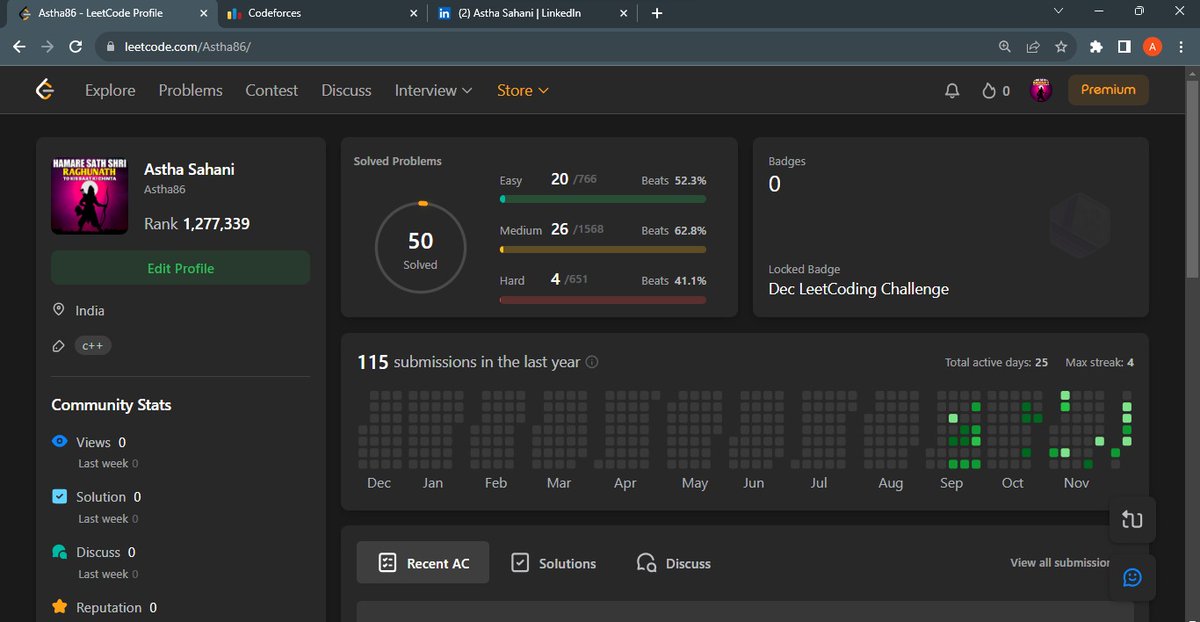The height and width of the screenshot is (622, 1200).
Task: Select the Recent AC tab
Action: pos(423,563)
